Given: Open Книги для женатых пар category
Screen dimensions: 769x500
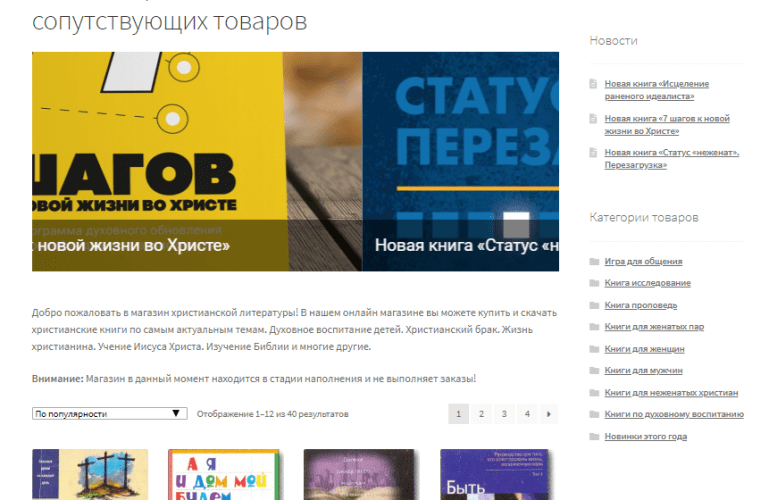Looking at the screenshot, I should pyautogui.click(x=654, y=327).
